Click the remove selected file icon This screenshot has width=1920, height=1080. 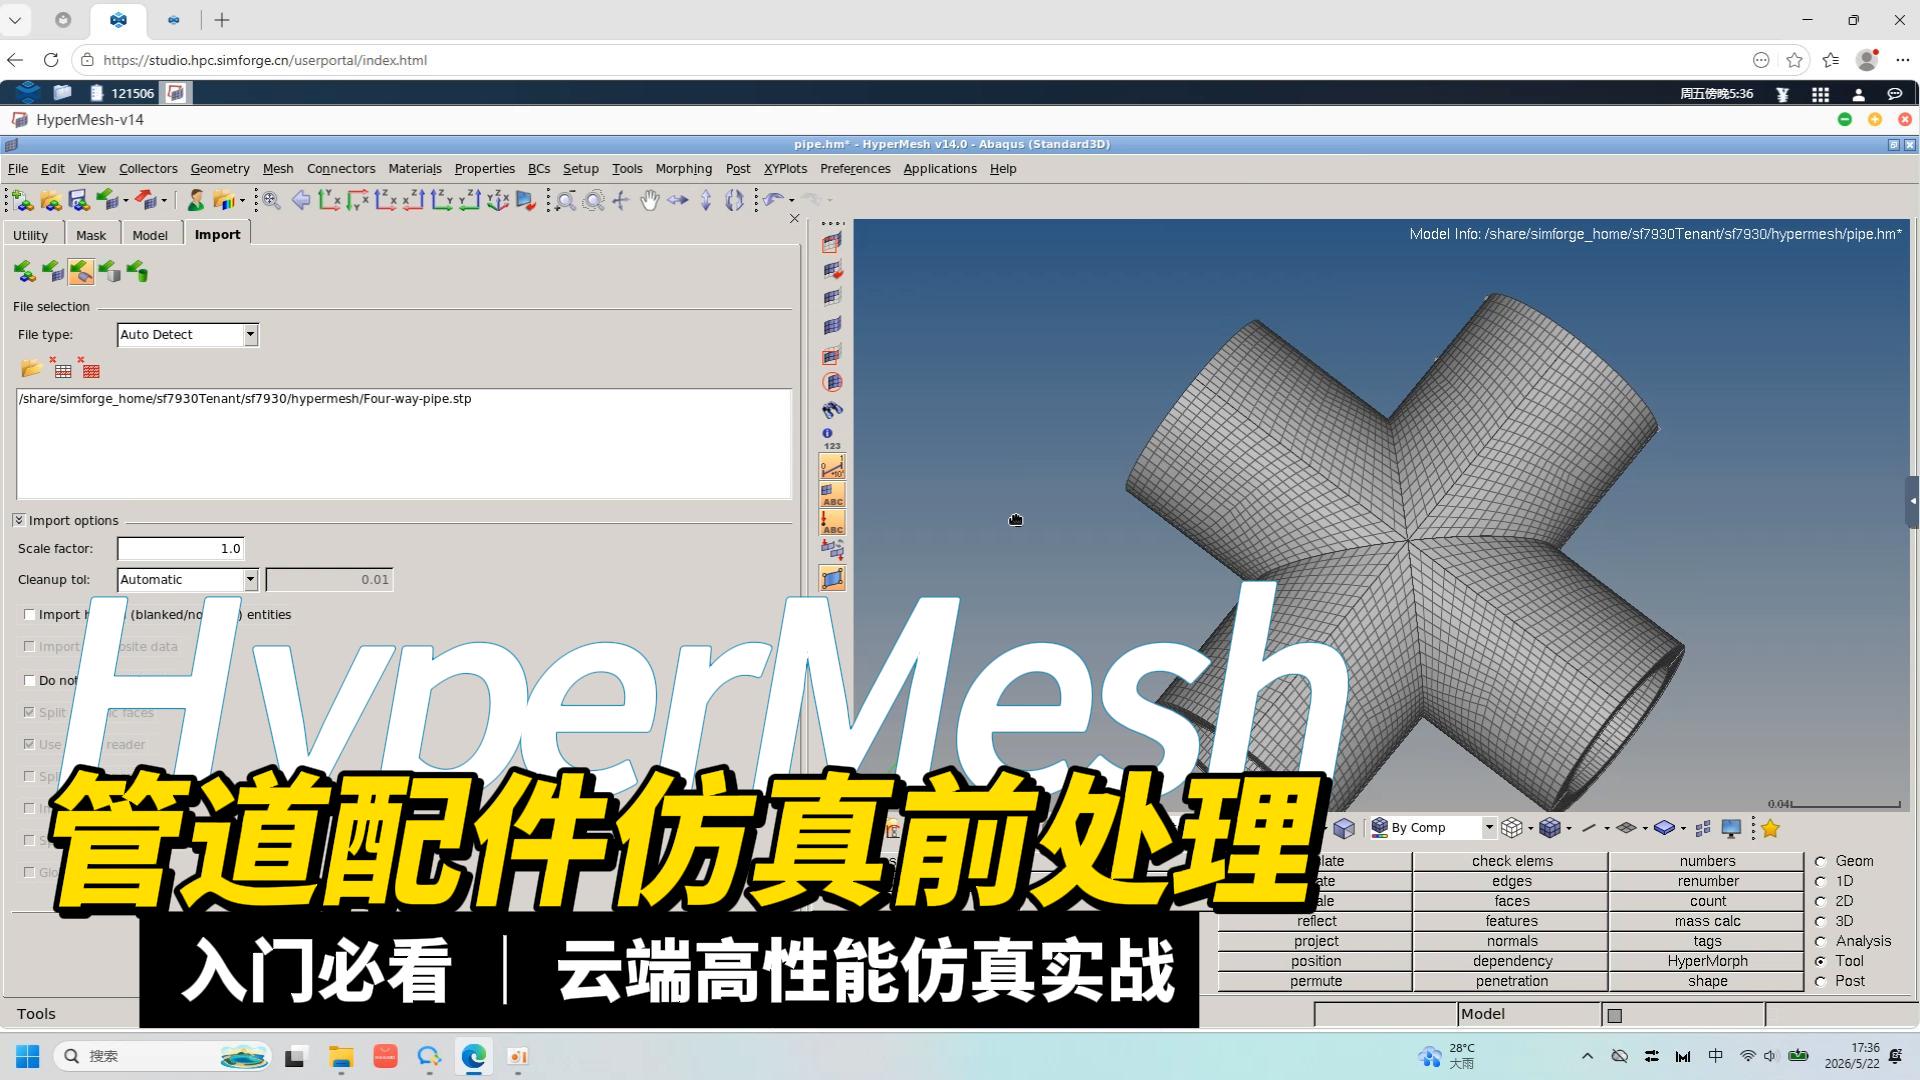[61, 369]
